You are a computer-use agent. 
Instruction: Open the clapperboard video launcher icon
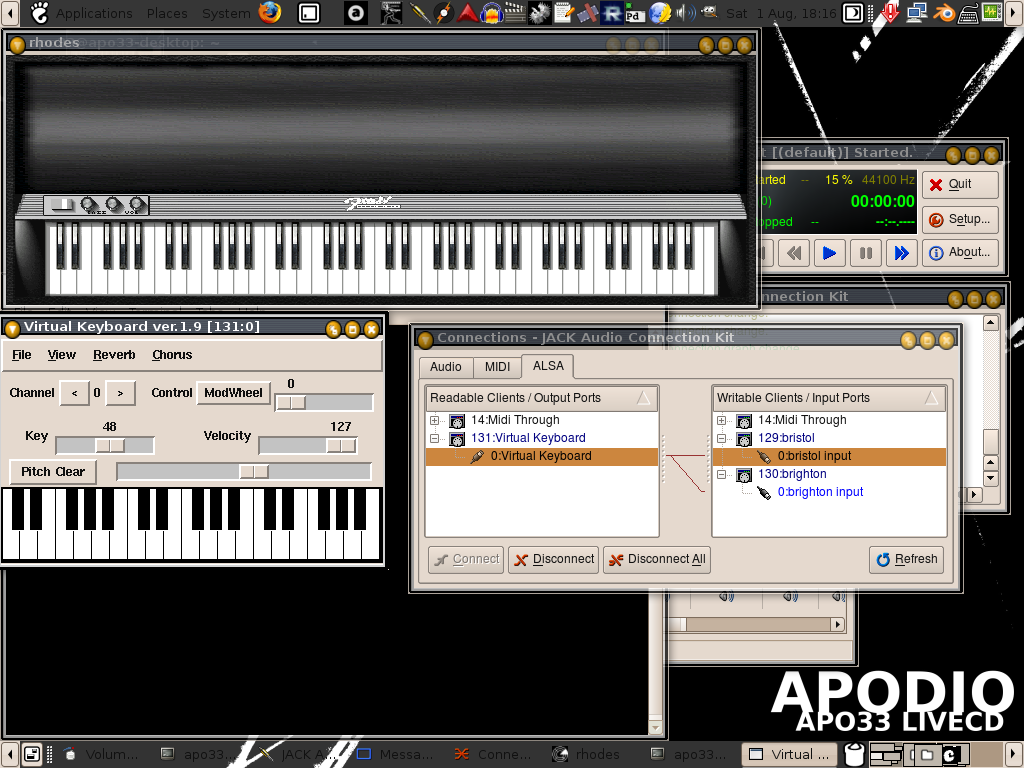(x=515, y=13)
